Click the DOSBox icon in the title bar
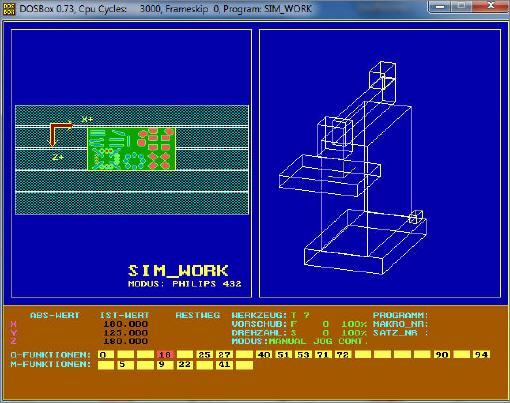510x403 pixels. click(9, 8)
